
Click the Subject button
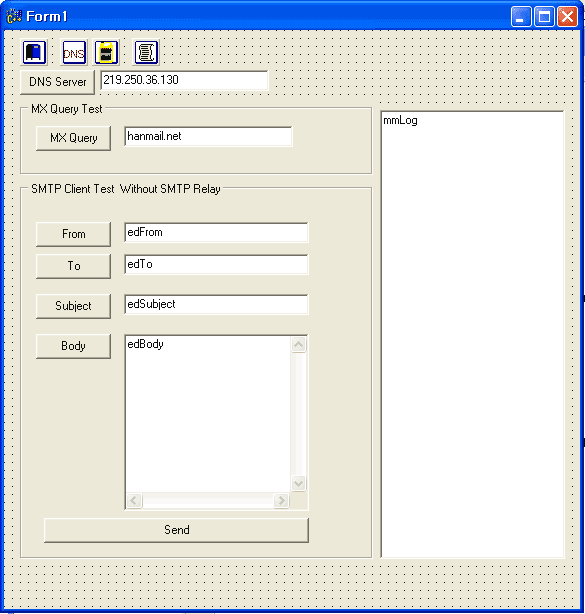73,306
